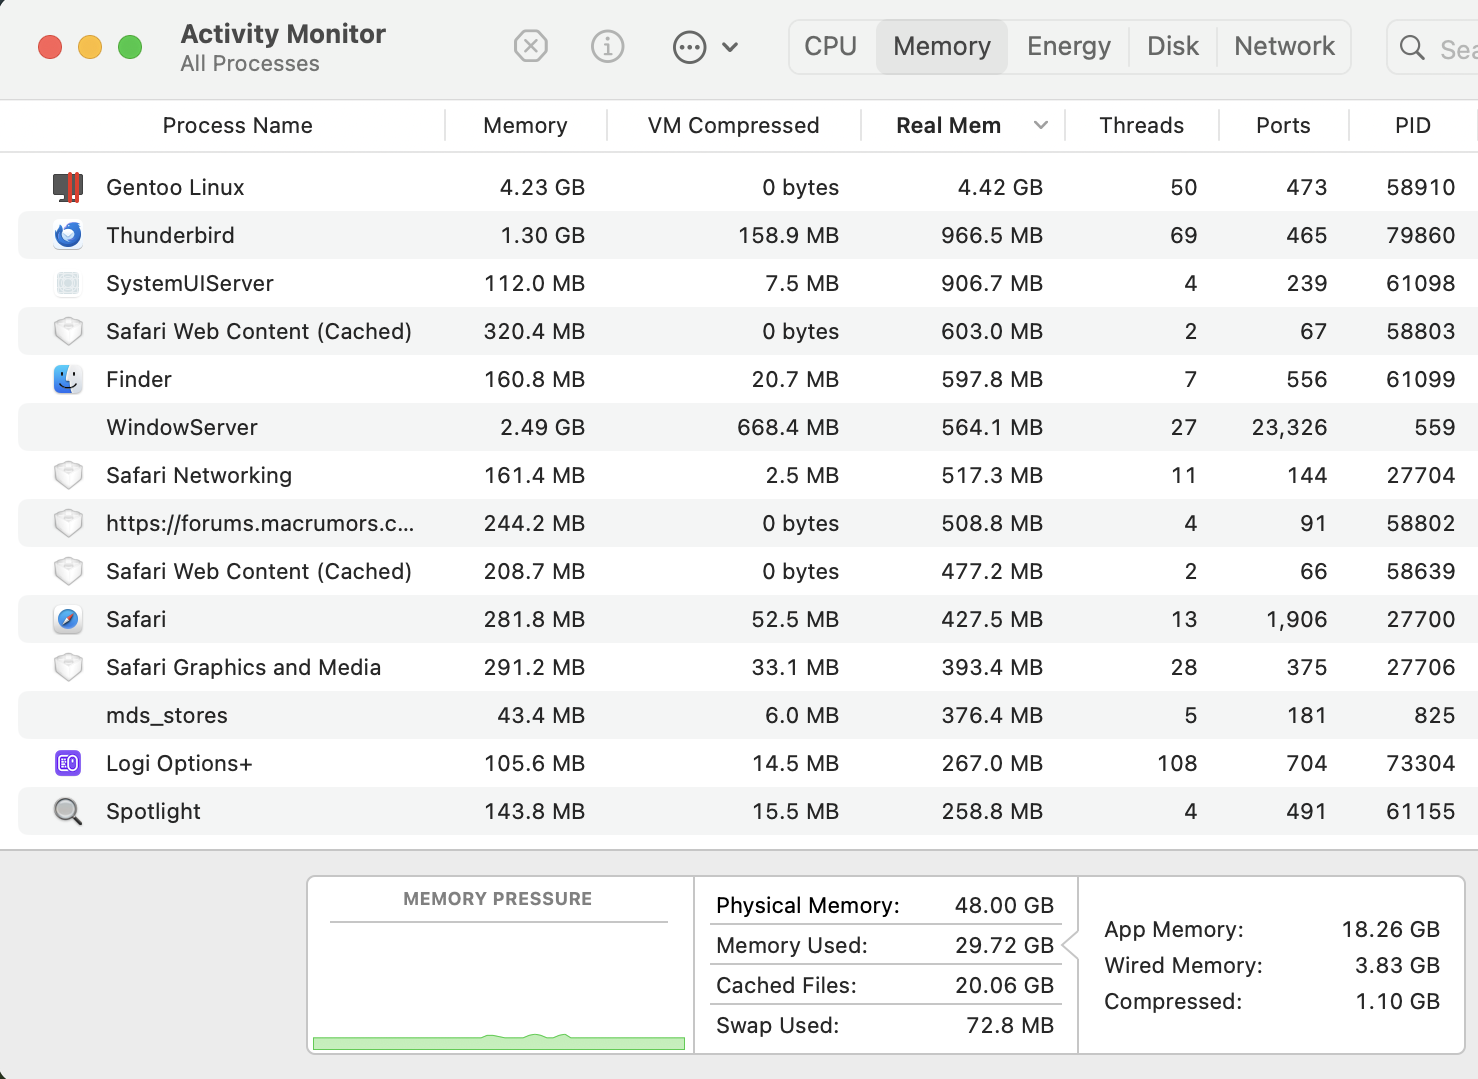Click the shield icon of Safari Web Content 320.4 MB
The width and height of the screenshot is (1478, 1079).
68,331
